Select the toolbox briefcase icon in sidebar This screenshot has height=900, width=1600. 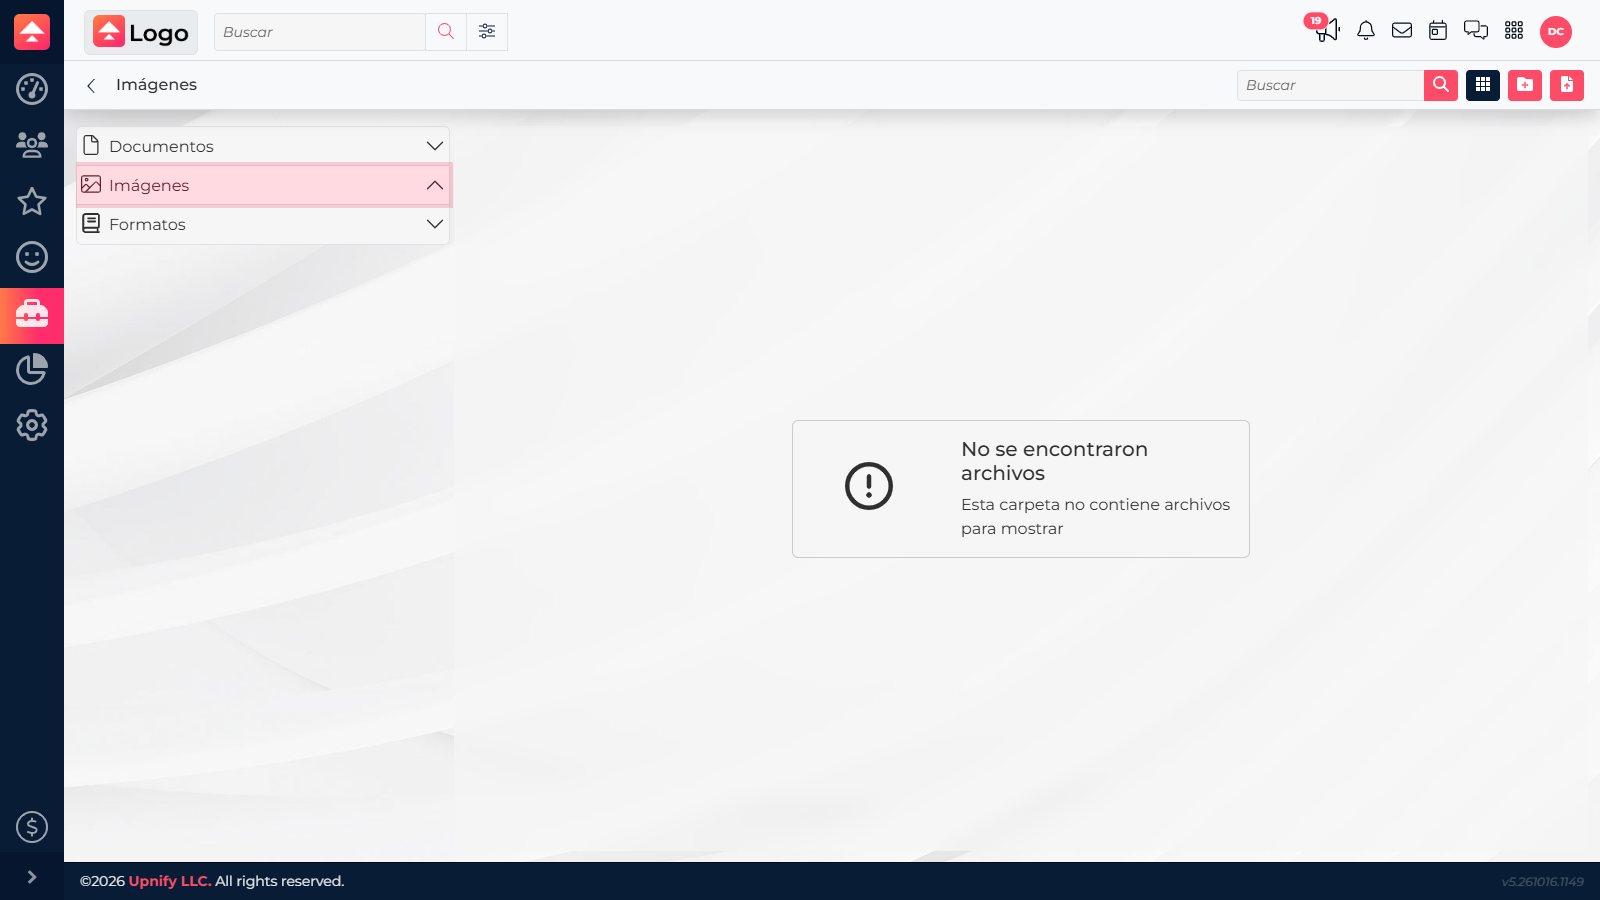click(32, 315)
